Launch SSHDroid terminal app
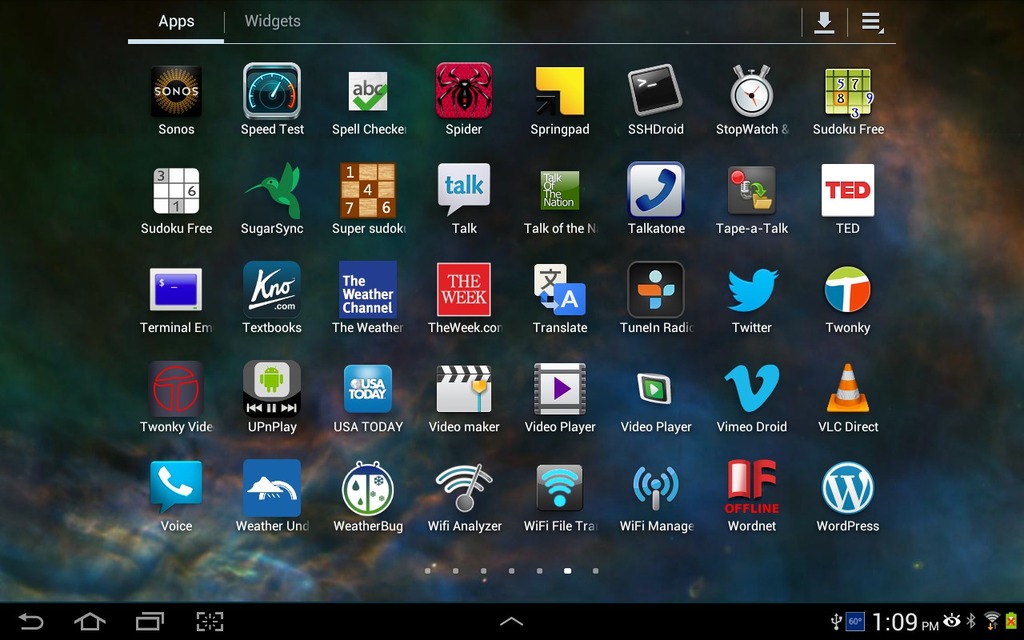The height and width of the screenshot is (640, 1024). pyautogui.click(x=656, y=101)
